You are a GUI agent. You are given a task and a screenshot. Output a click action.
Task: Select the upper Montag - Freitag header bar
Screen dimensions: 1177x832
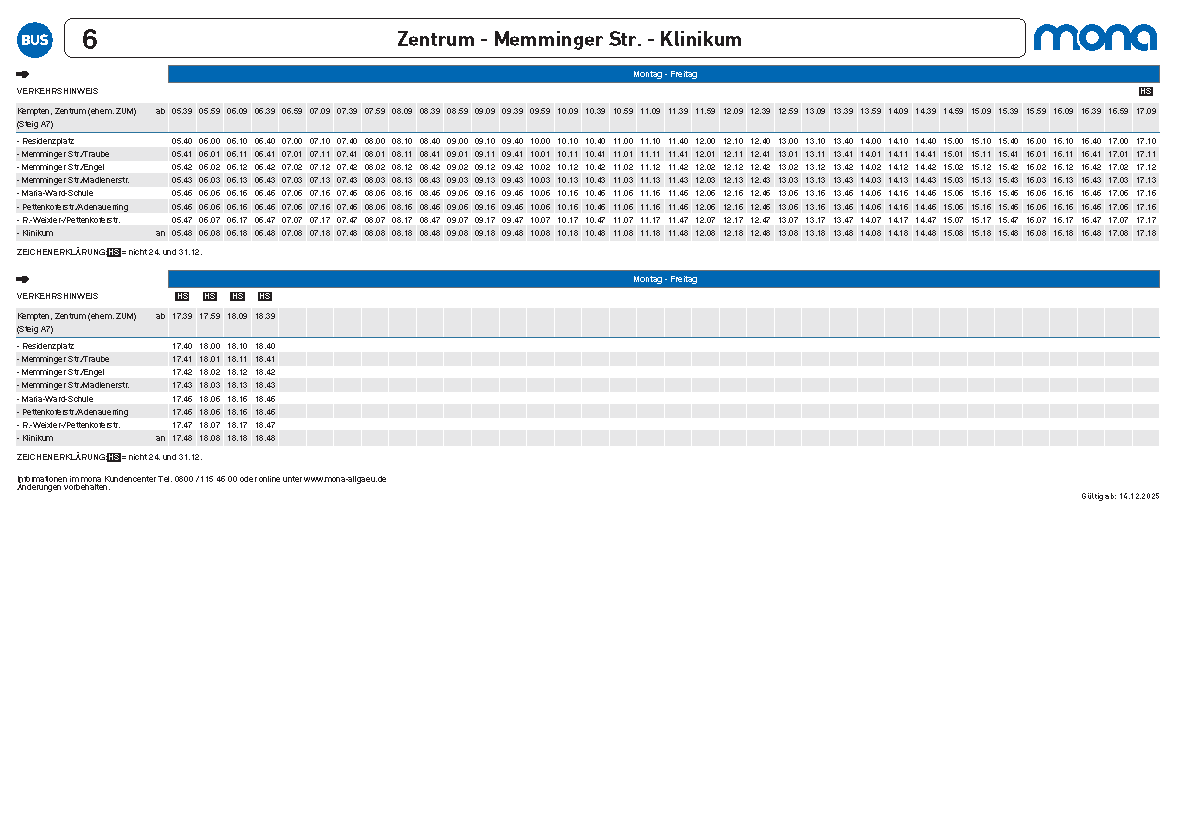[664, 73]
